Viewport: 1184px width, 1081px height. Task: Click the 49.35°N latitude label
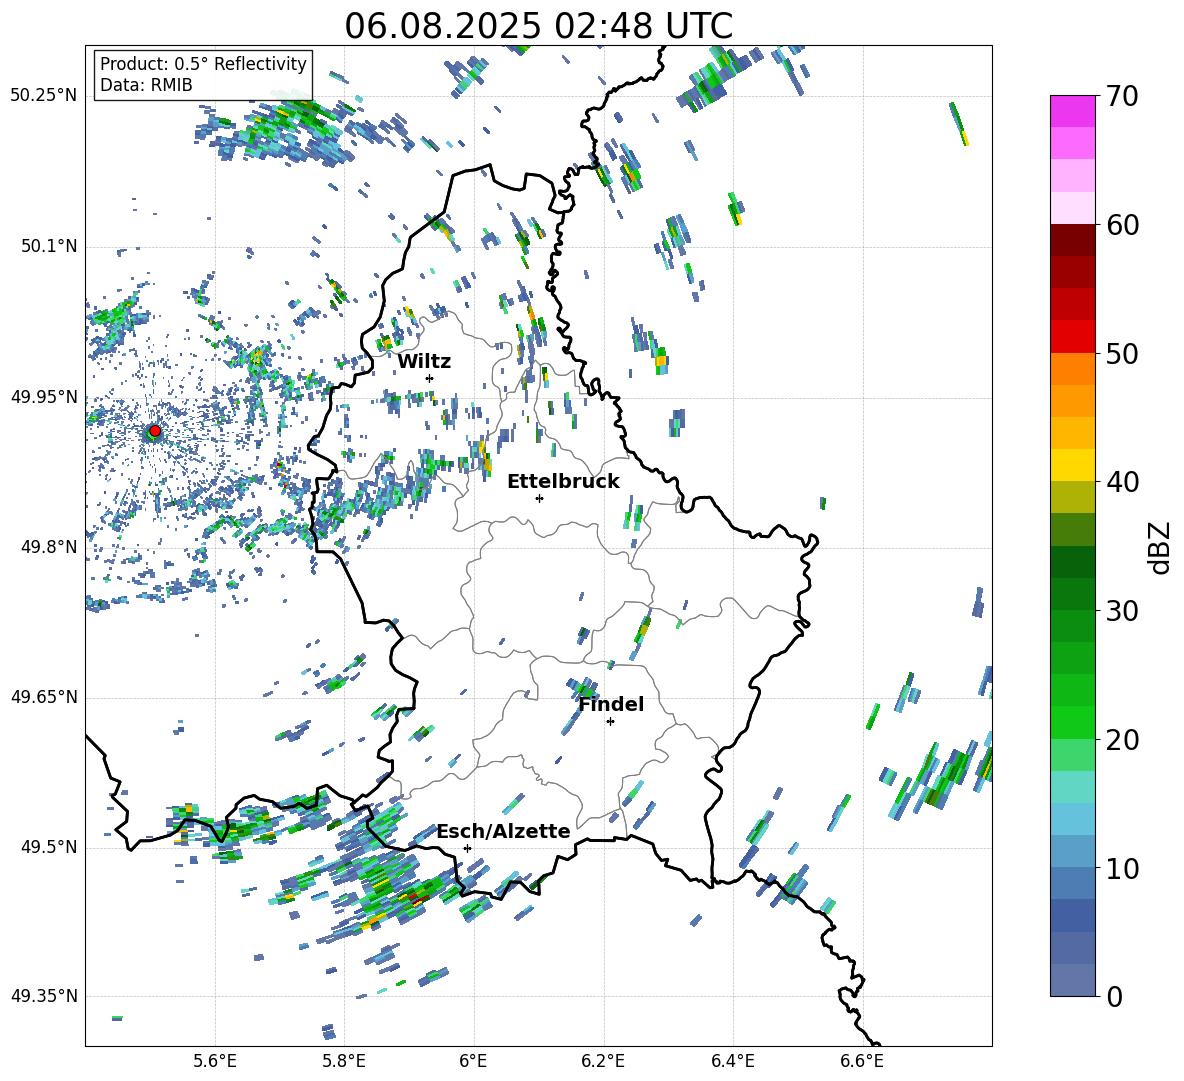click(44, 996)
